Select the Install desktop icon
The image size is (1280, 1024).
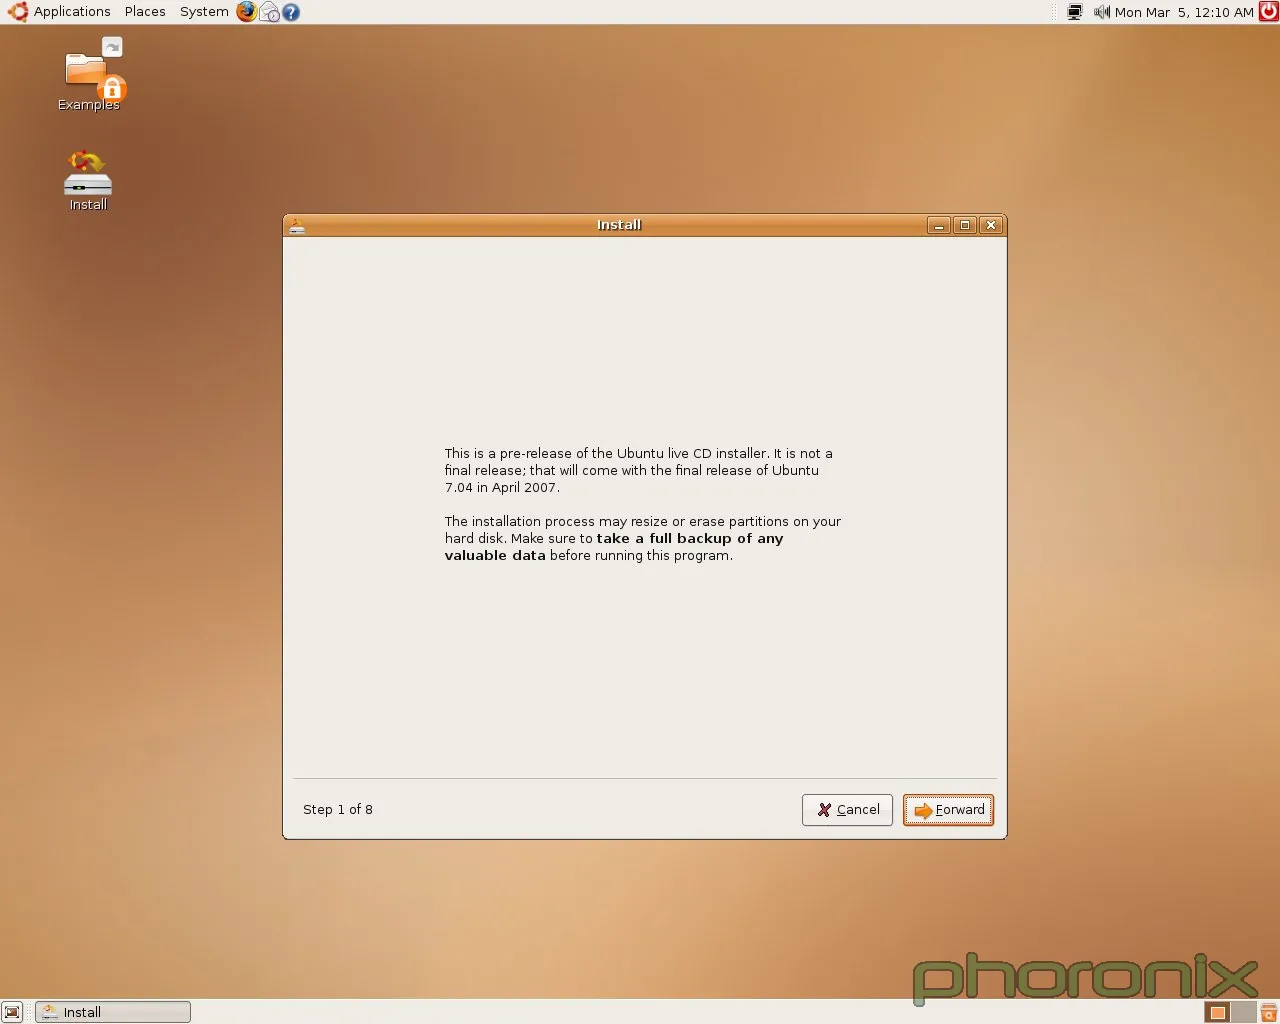click(x=88, y=181)
